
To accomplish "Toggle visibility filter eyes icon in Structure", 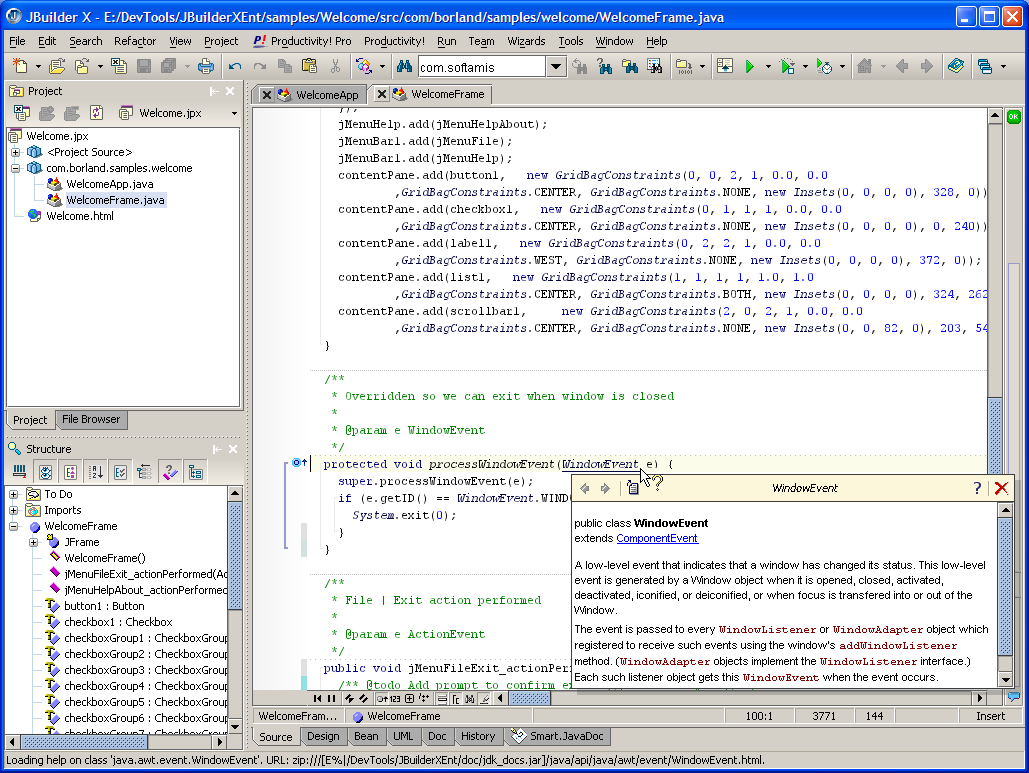I will click(x=45, y=472).
